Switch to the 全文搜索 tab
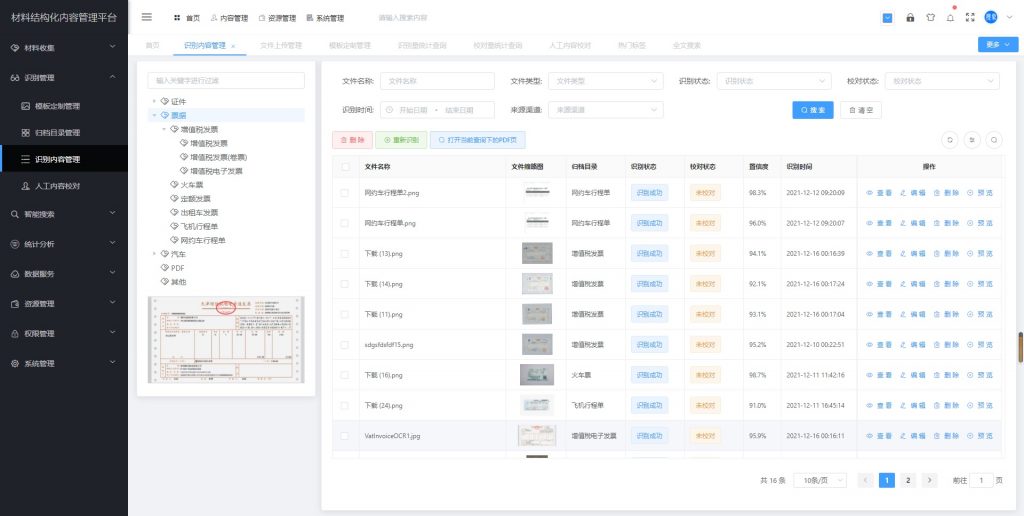This screenshot has height=516, width=1024. pyautogui.click(x=686, y=46)
